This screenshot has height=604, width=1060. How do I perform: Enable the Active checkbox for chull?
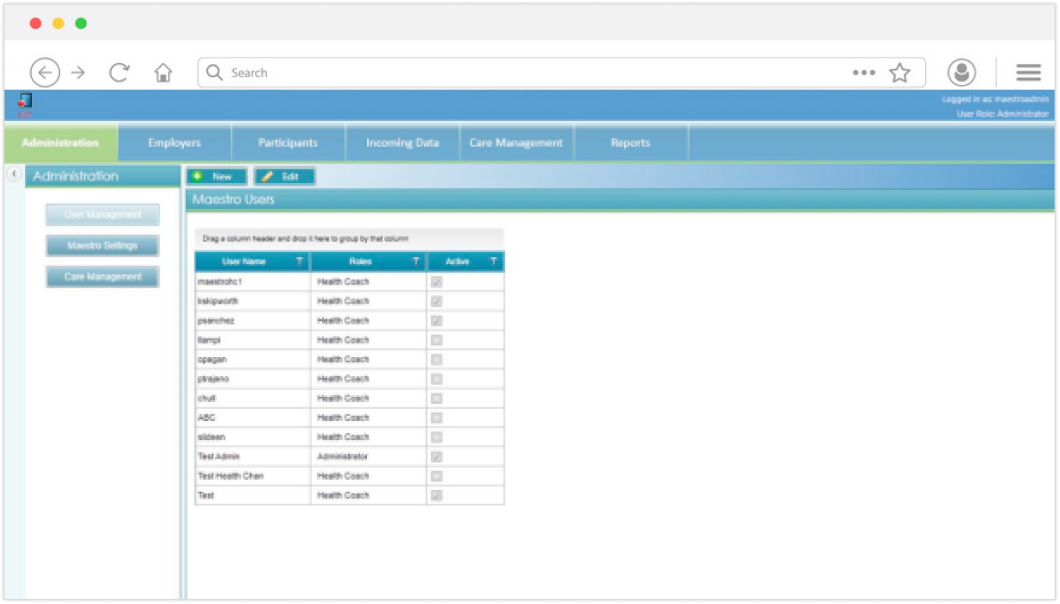point(437,398)
